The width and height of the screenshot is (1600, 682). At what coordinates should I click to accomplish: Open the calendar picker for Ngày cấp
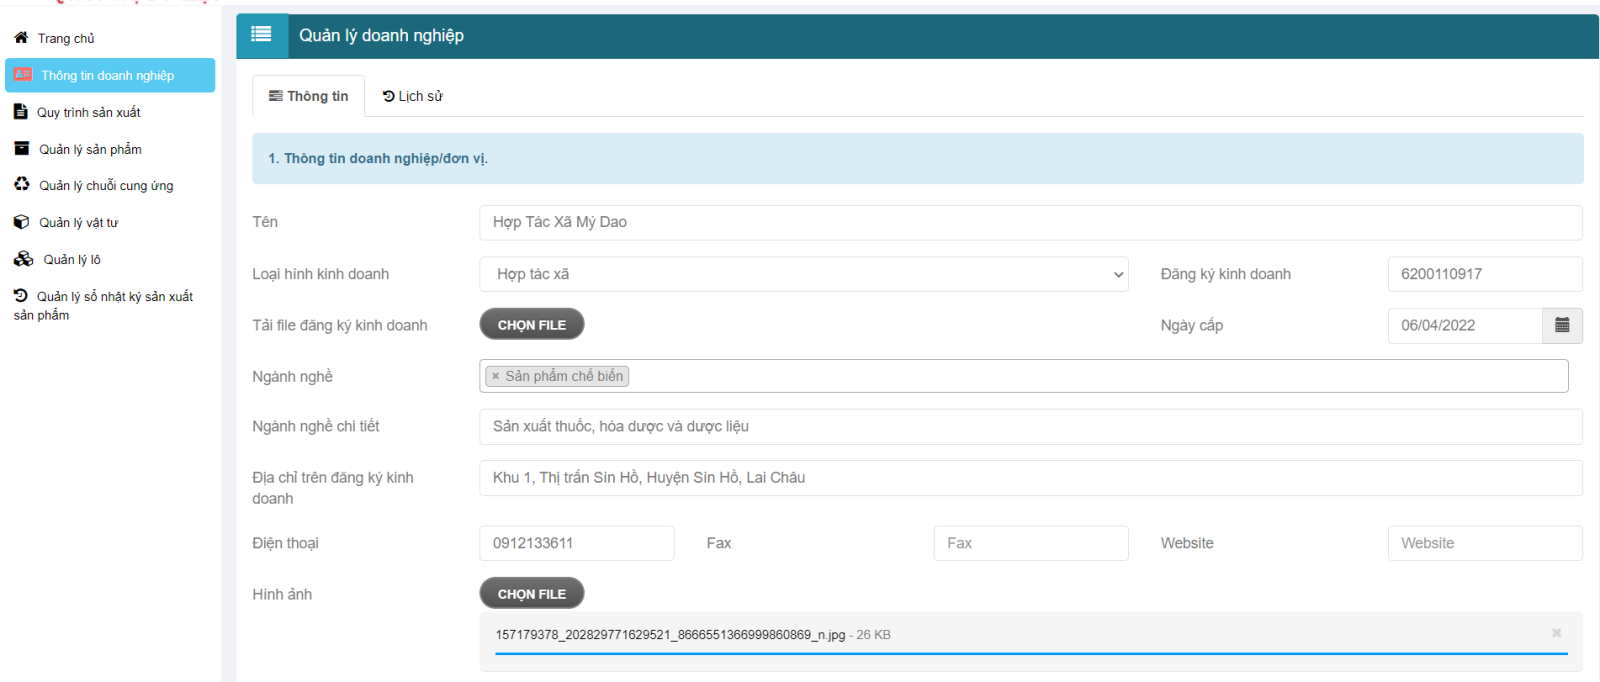pyautogui.click(x=1562, y=325)
